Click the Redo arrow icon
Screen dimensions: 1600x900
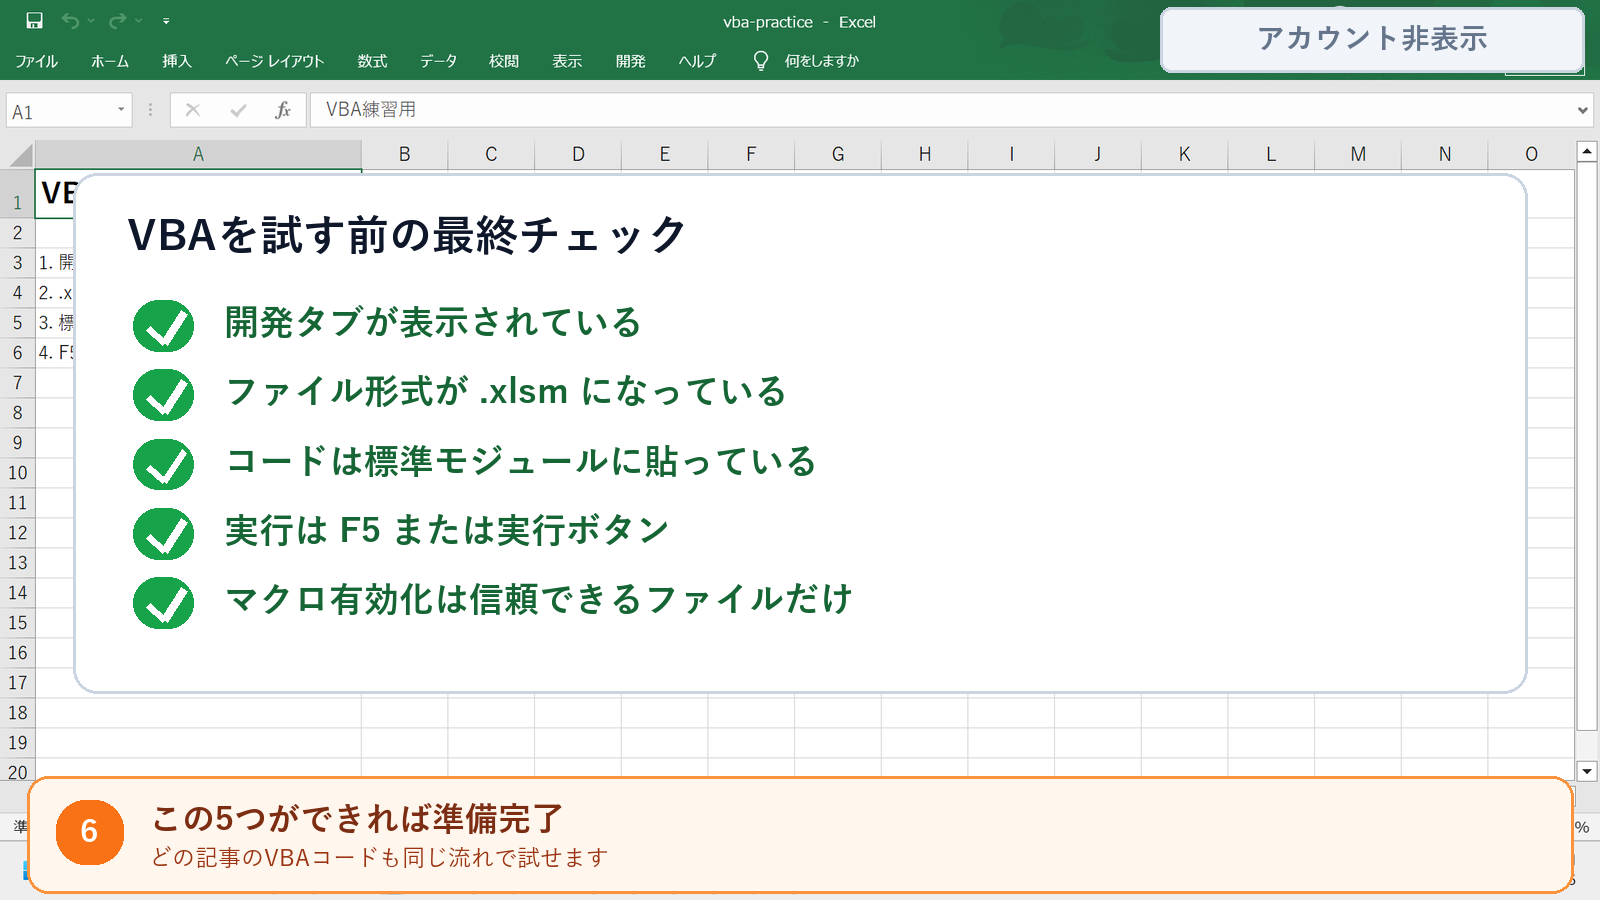(x=118, y=20)
